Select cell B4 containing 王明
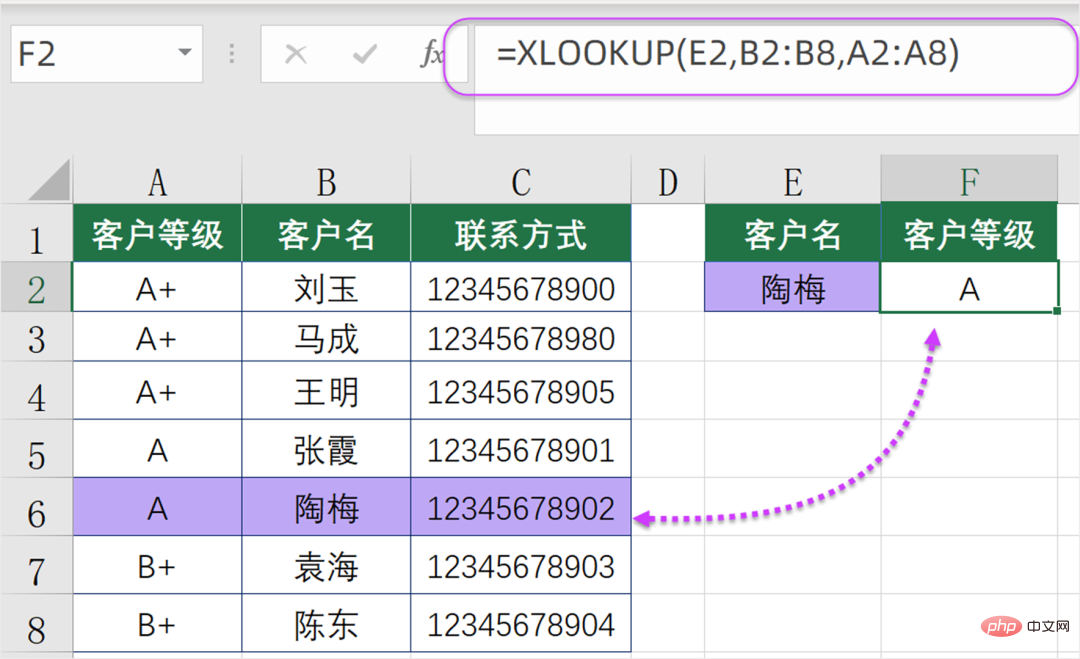The height and width of the screenshot is (659, 1080). [326, 390]
